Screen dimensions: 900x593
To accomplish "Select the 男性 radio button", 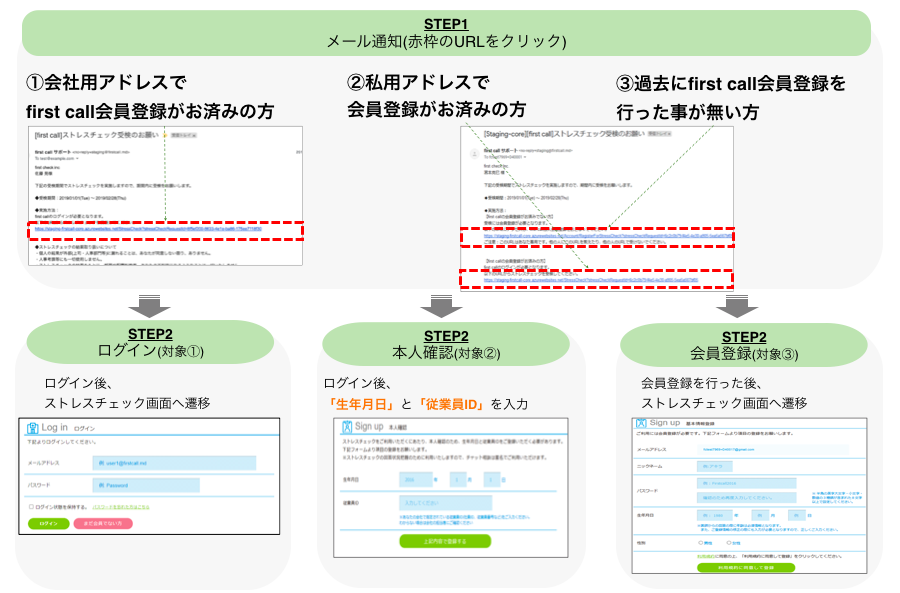I will coord(700,542).
